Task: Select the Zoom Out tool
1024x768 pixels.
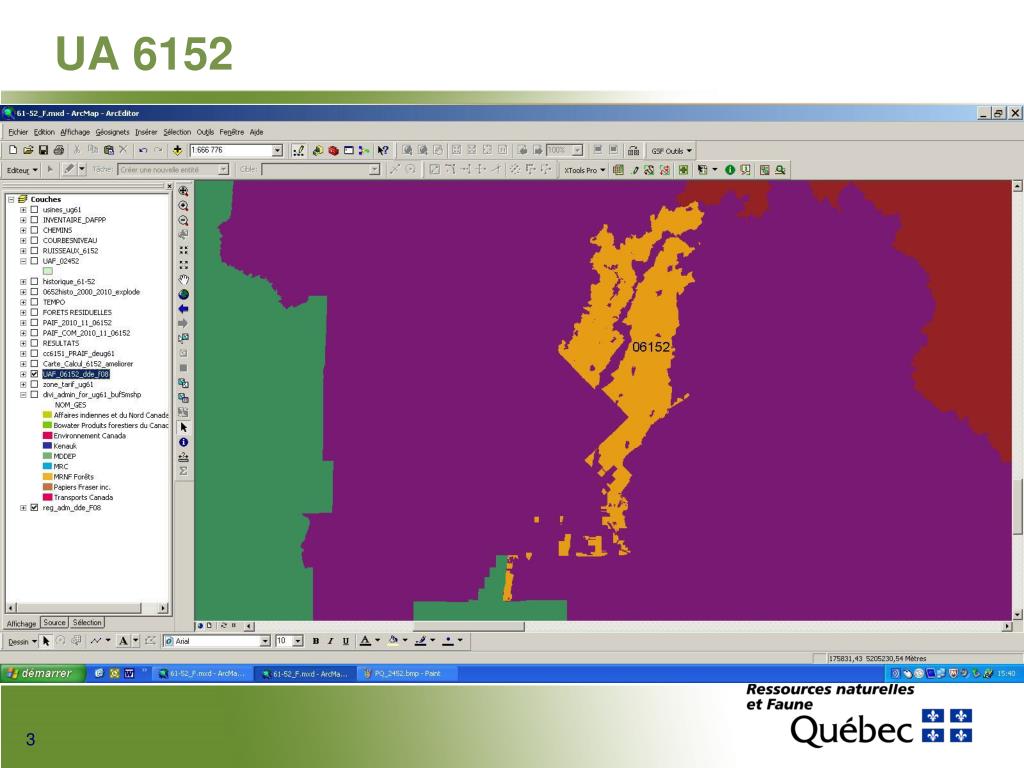Action: [x=184, y=221]
